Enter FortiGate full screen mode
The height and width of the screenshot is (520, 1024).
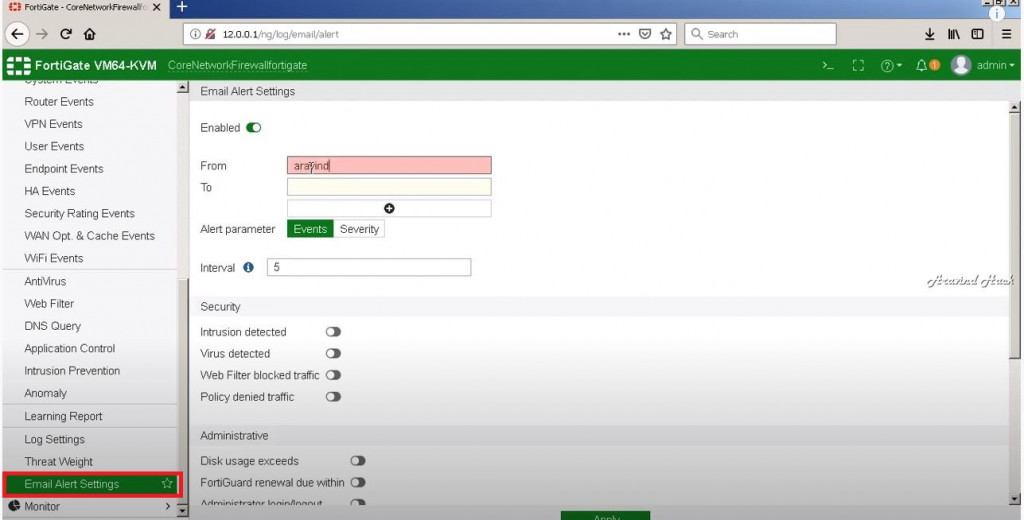pyautogui.click(x=858, y=65)
